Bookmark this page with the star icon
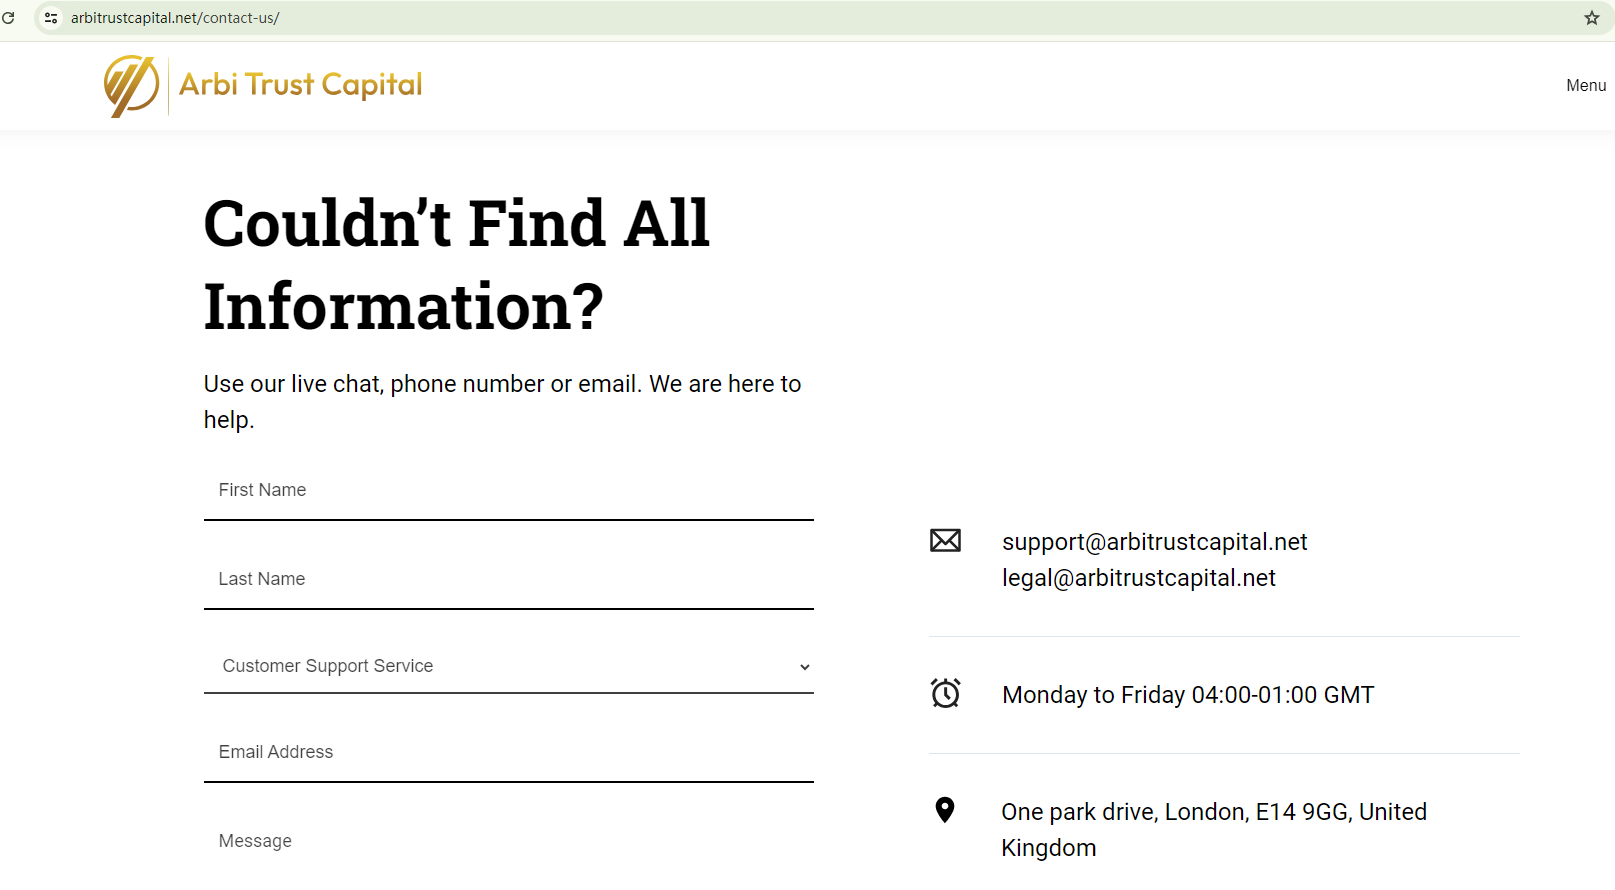1615x890 pixels. (x=1592, y=18)
